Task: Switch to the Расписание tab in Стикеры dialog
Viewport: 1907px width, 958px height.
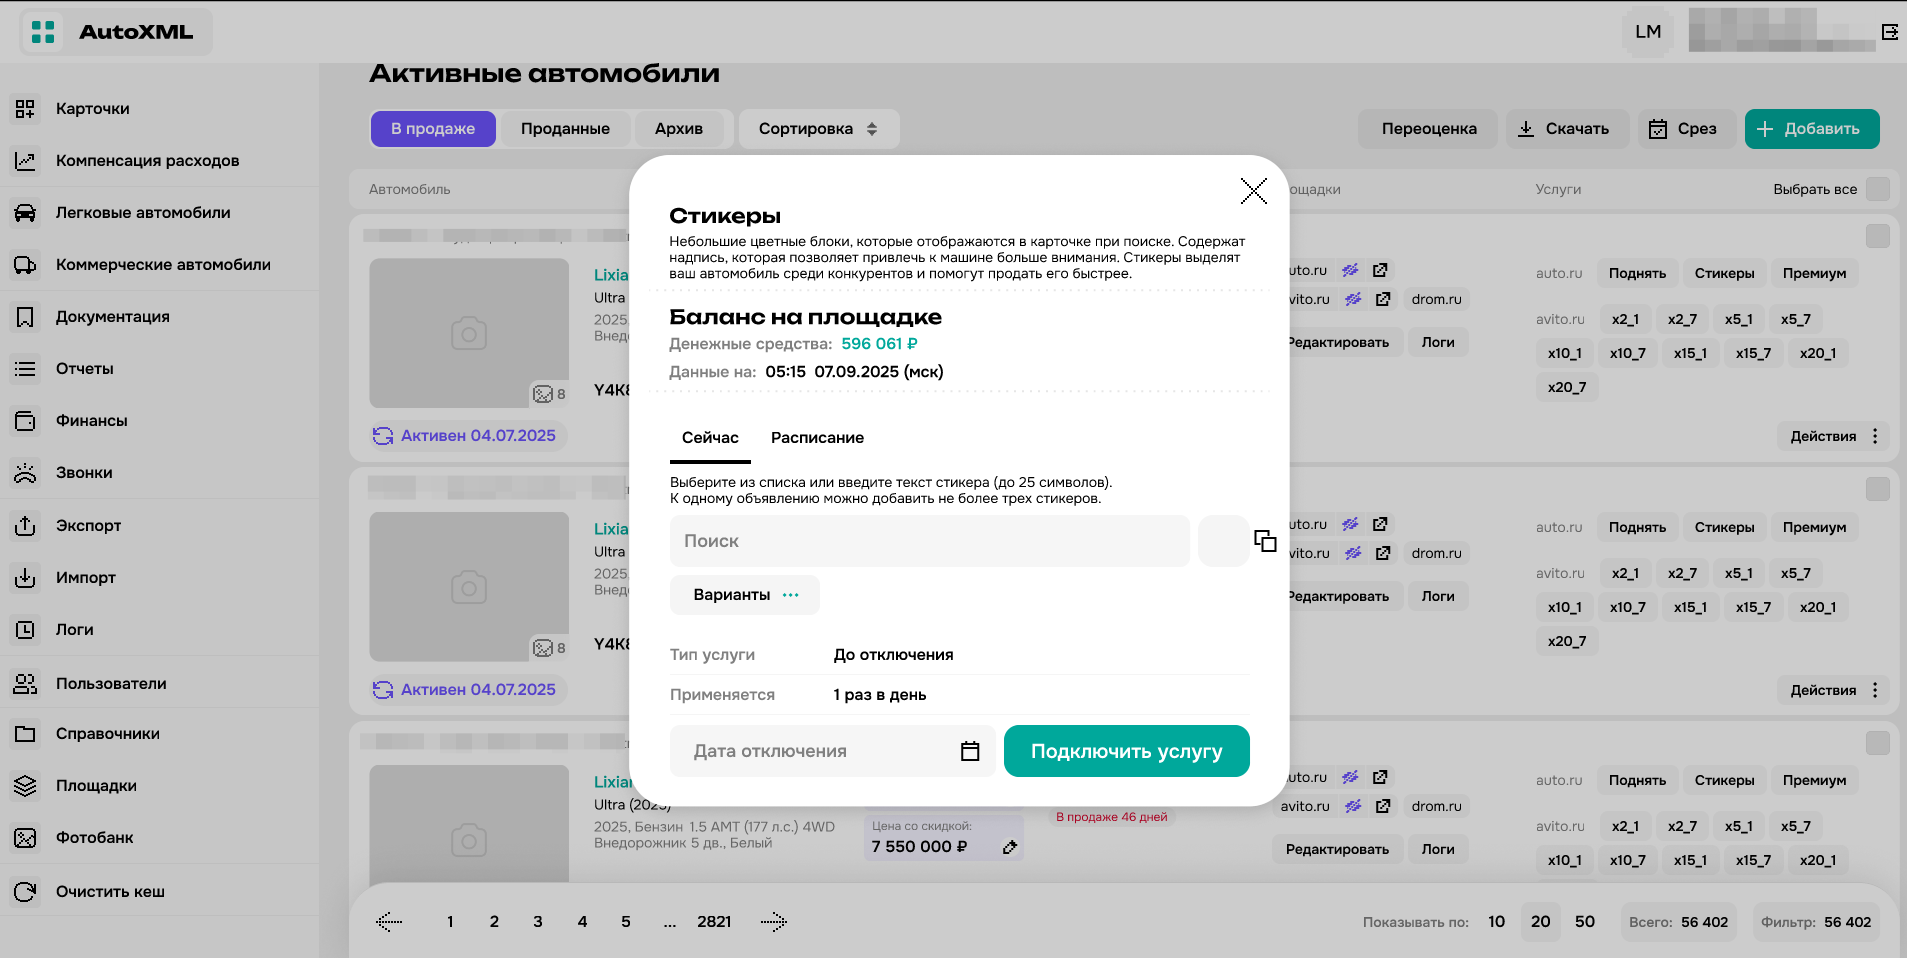Action: point(816,438)
